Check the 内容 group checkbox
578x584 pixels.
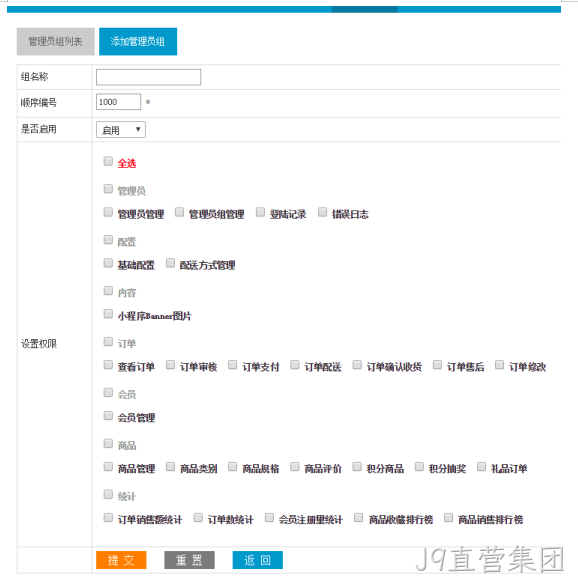108,291
